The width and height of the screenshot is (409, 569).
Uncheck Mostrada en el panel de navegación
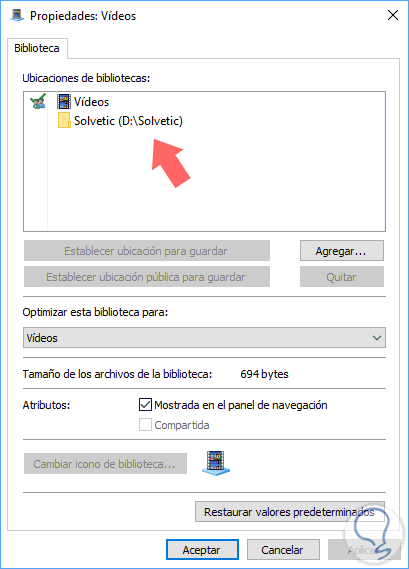click(x=145, y=404)
